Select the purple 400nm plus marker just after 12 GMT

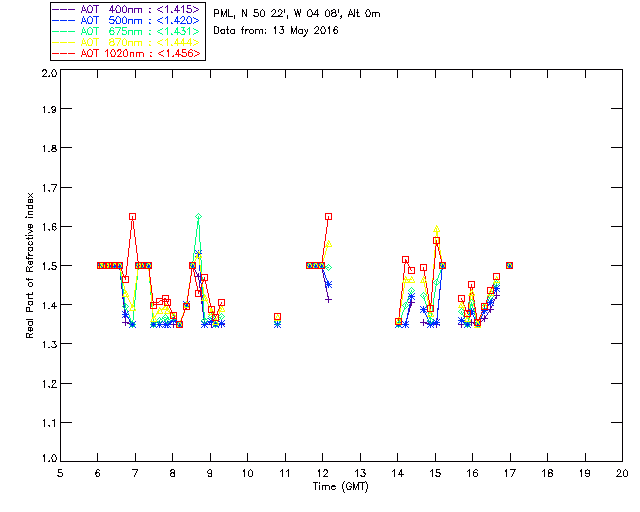(x=329, y=300)
